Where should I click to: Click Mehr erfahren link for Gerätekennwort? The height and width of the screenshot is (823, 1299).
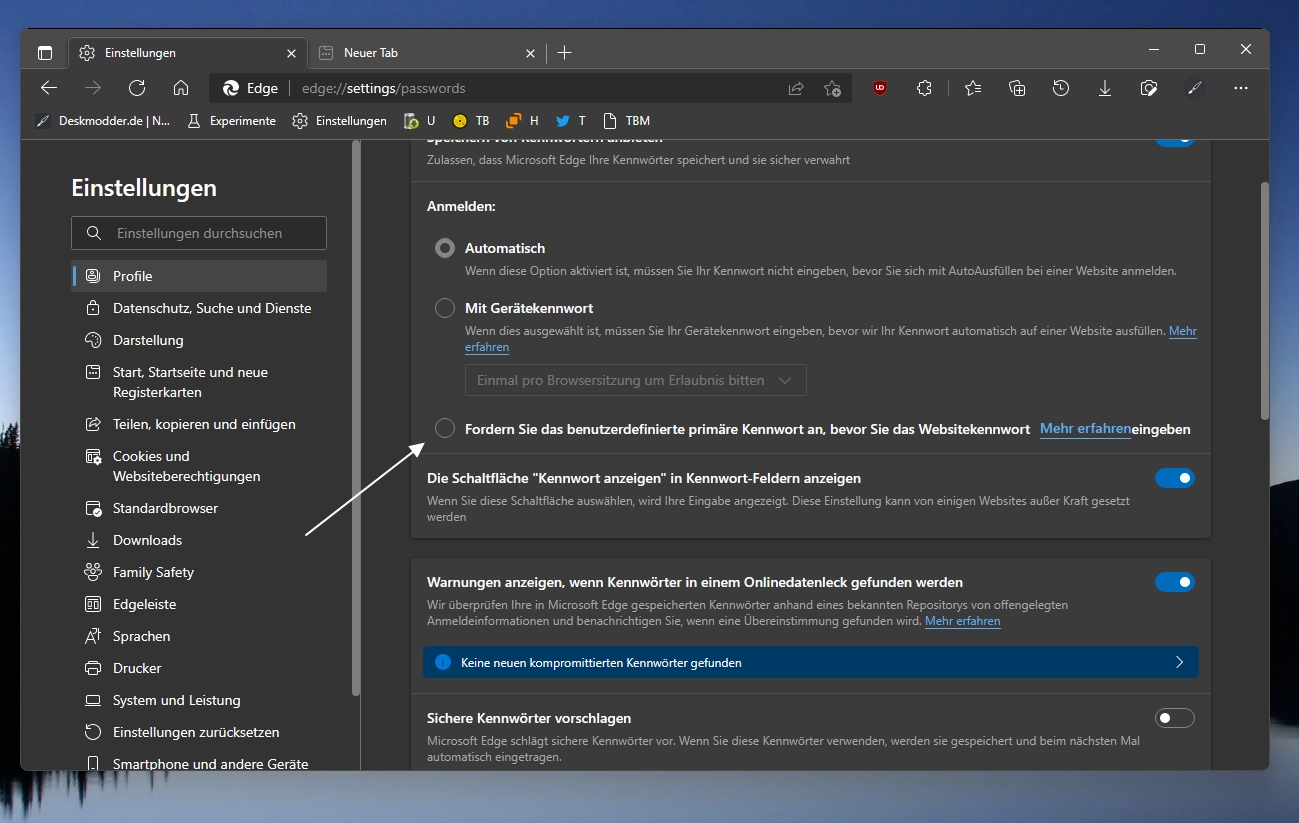click(x=1183, y=331)
